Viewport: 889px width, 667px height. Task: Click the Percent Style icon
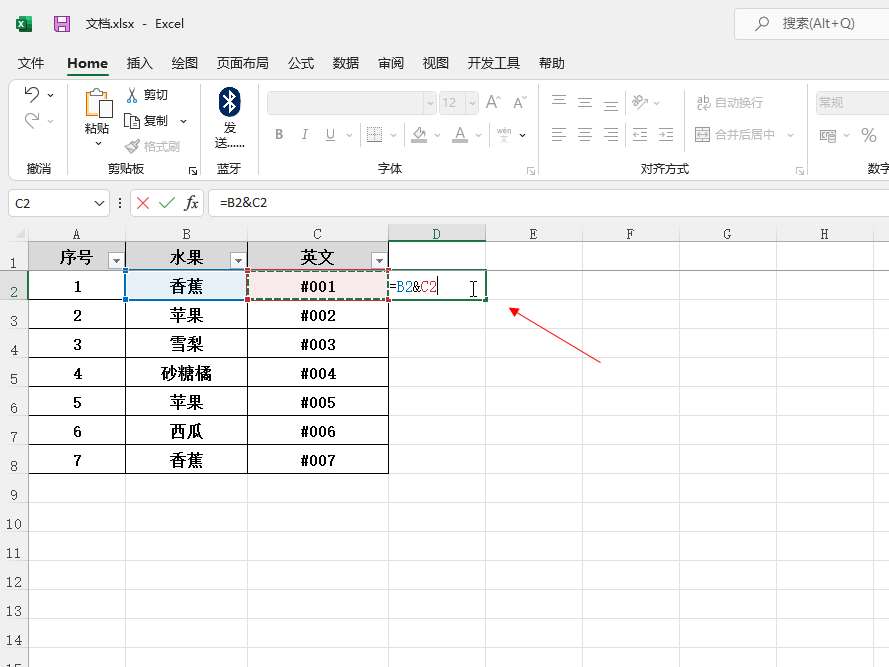(869, 135)
